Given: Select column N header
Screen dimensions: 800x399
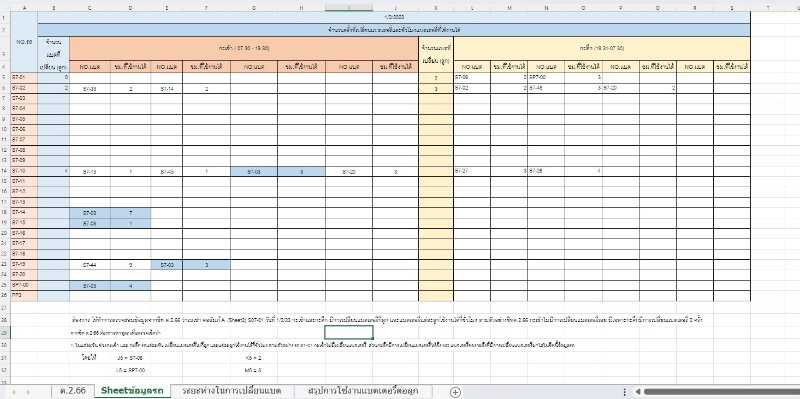Looking at the screenshot, I should pos(546,8).
